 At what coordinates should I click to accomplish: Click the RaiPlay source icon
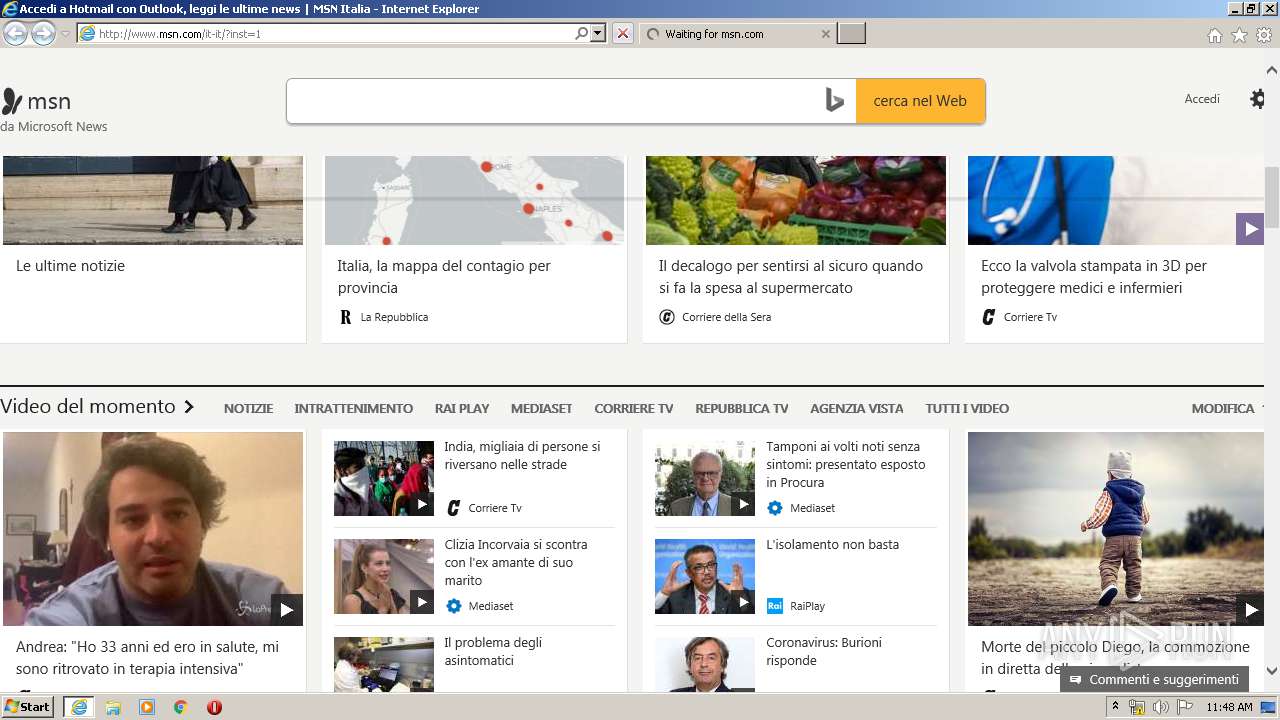coord(774,606)
